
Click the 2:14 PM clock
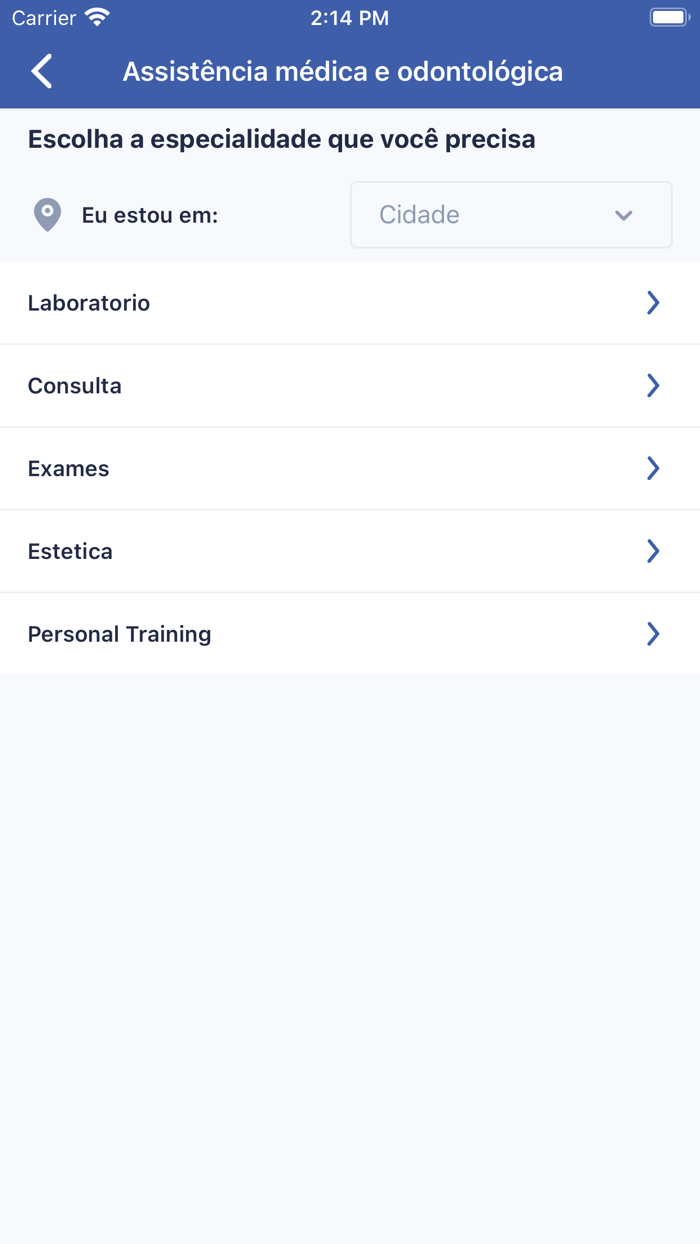click(x=349, y=17)
